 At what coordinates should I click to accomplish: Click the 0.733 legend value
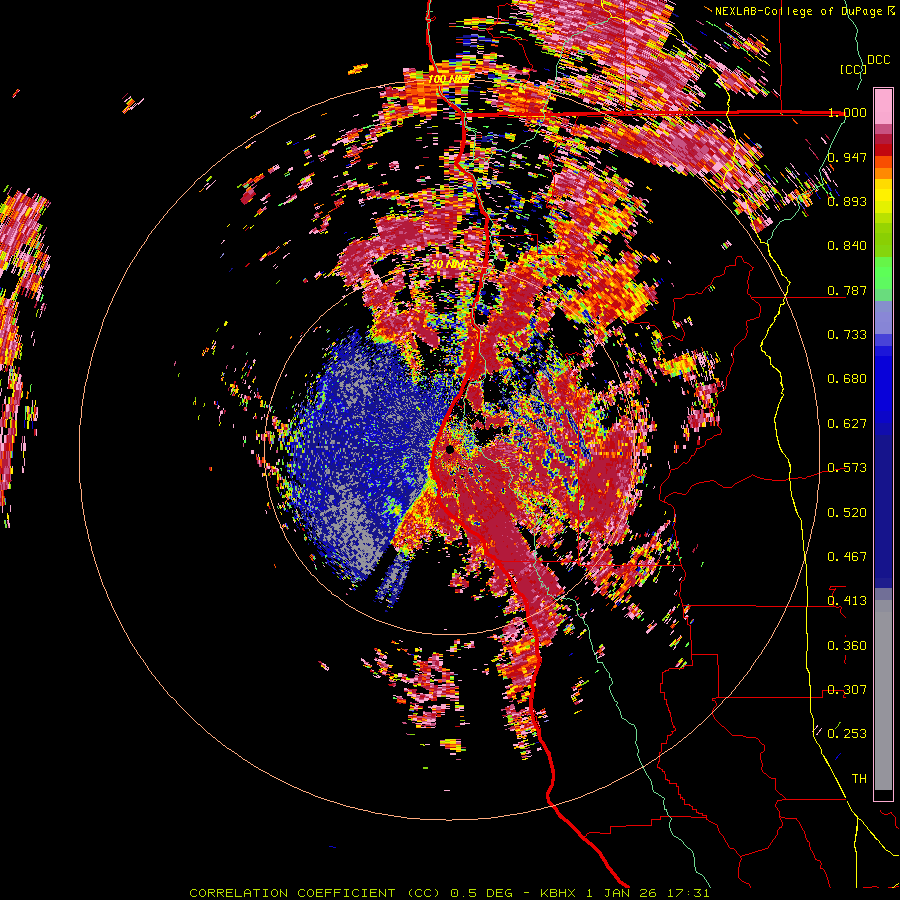(x=847, y=335)
